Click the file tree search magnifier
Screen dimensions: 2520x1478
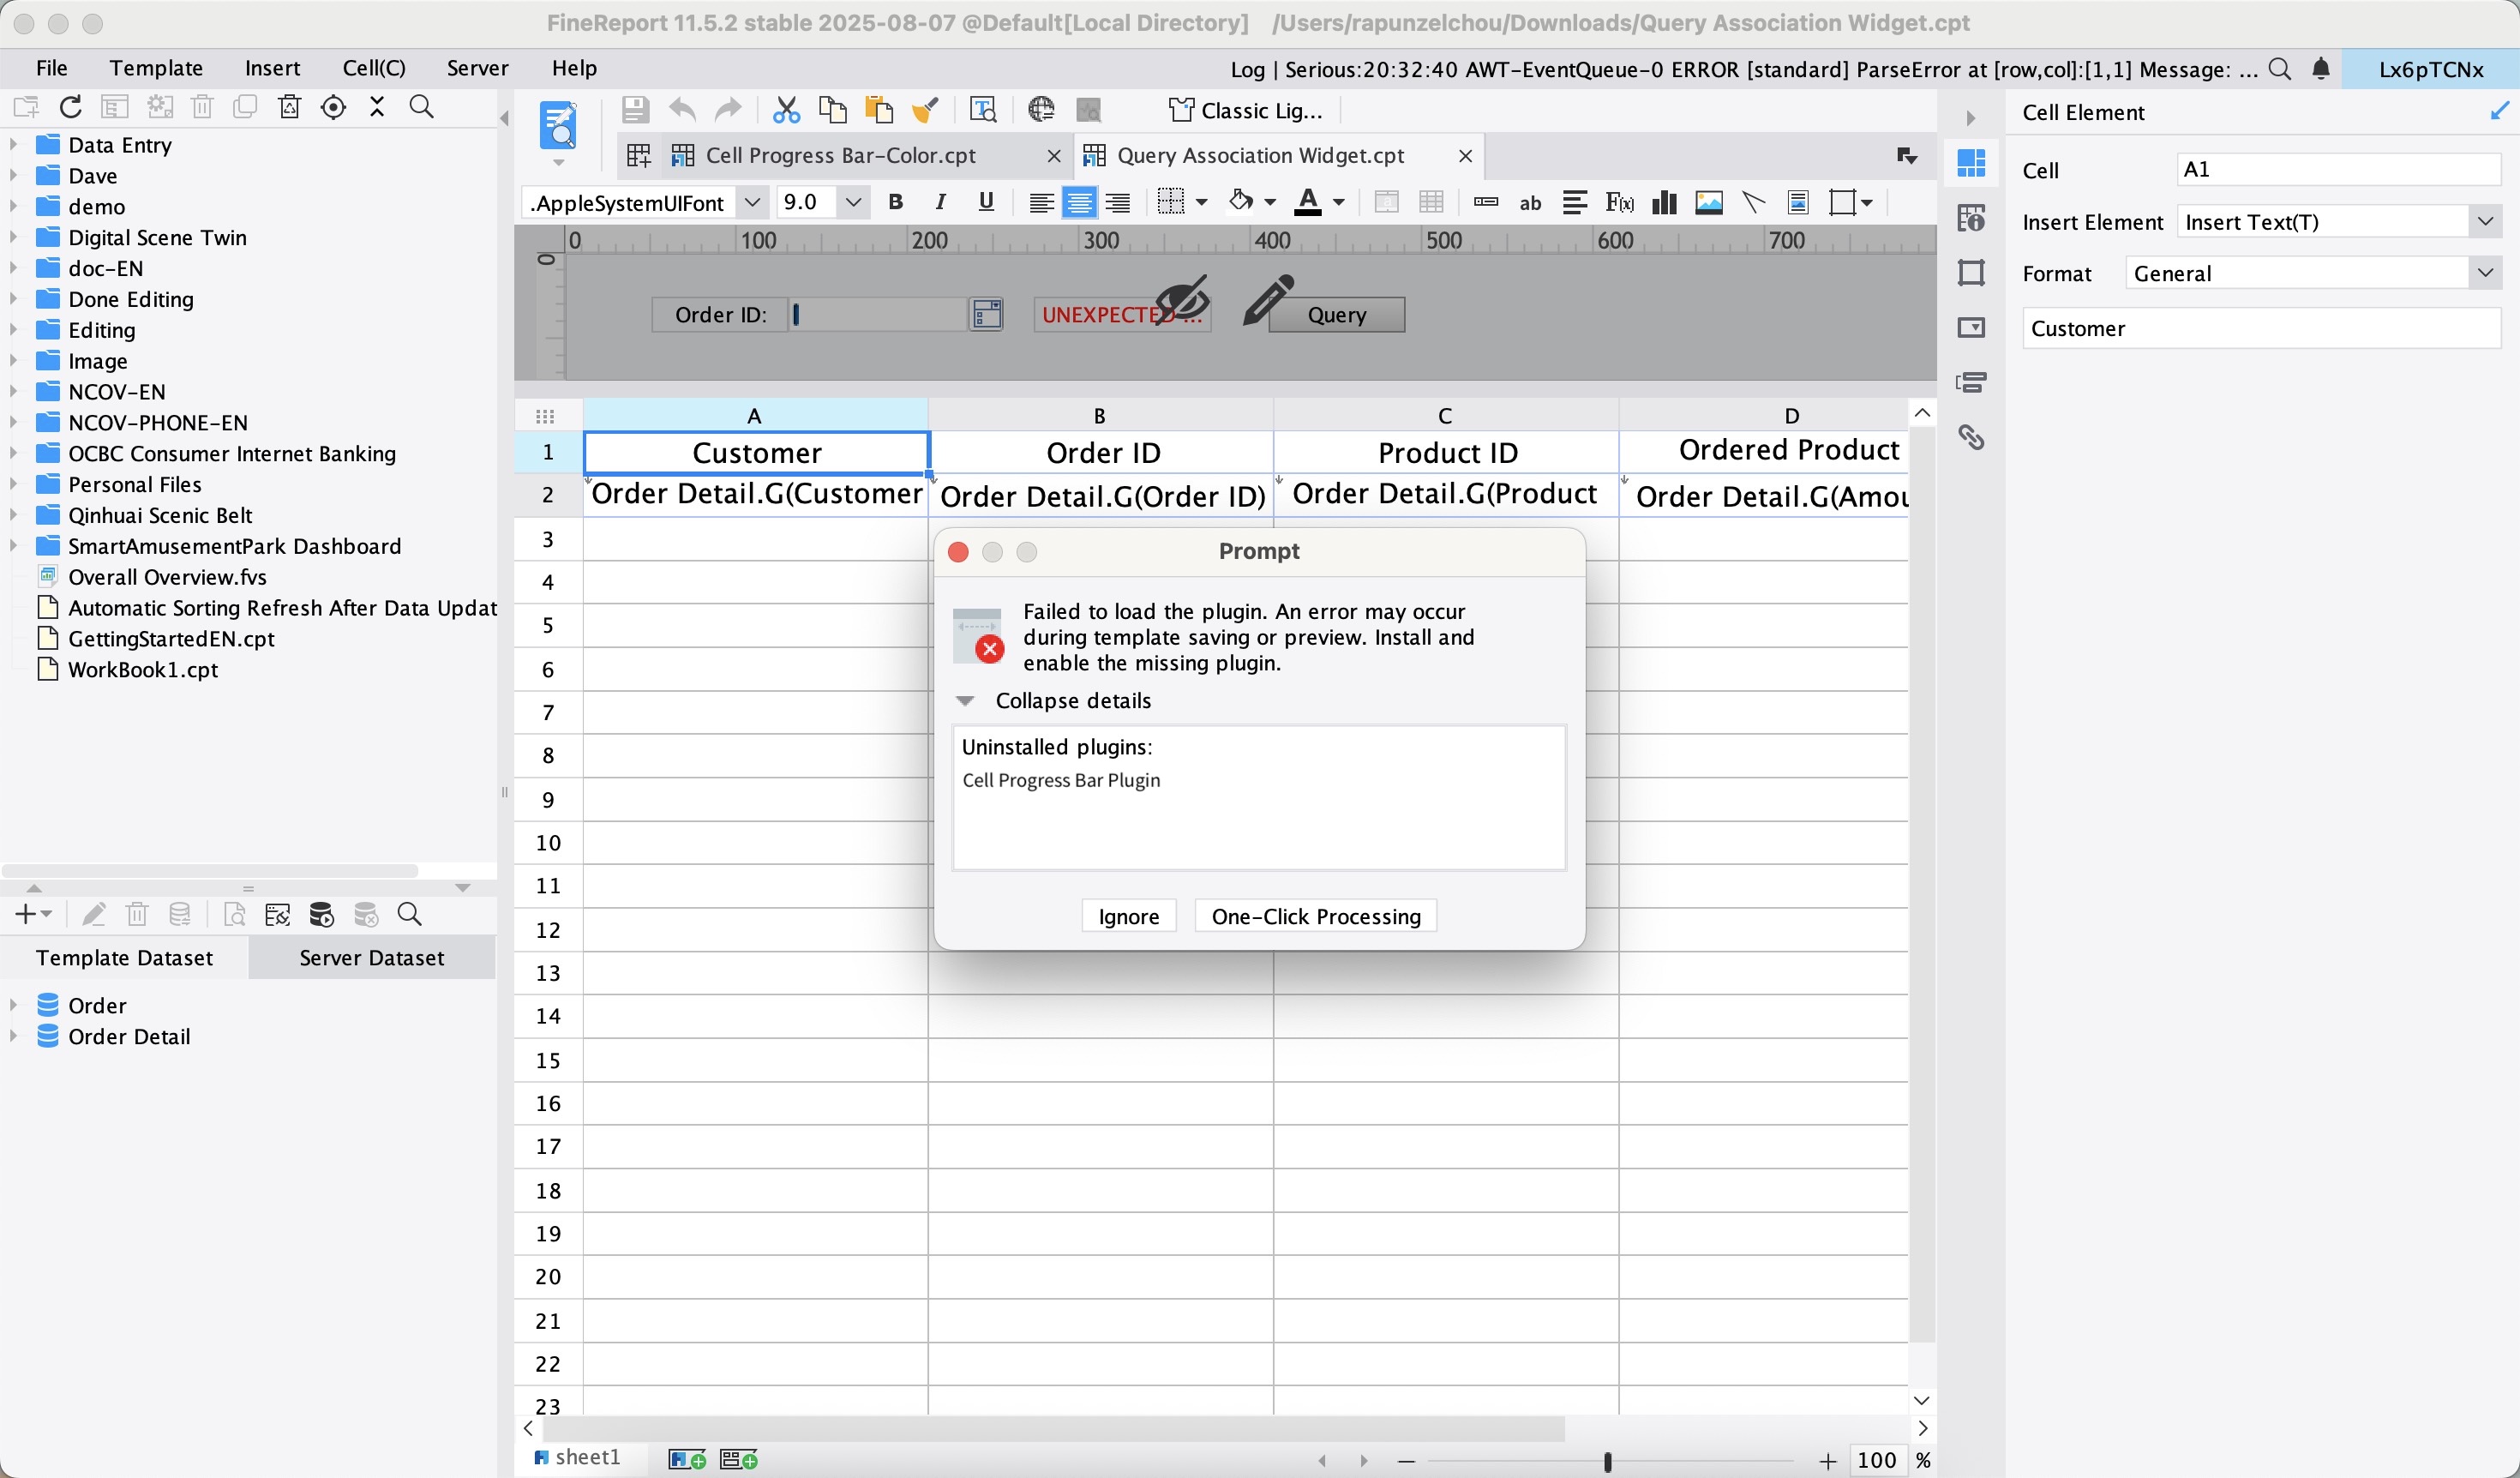(x=422, y=107)
